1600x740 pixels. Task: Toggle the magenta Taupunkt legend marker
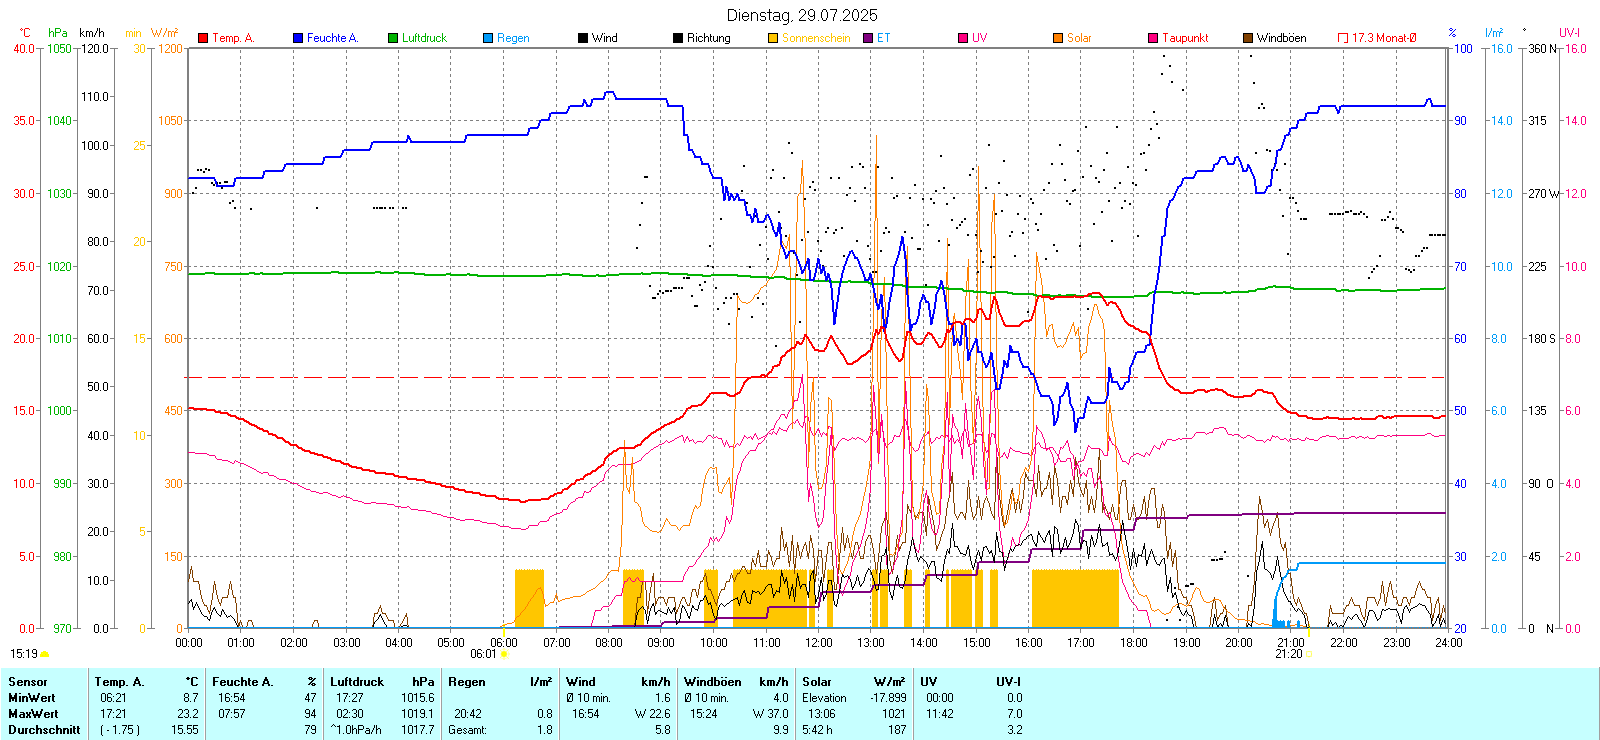(x=1153, y=38)
